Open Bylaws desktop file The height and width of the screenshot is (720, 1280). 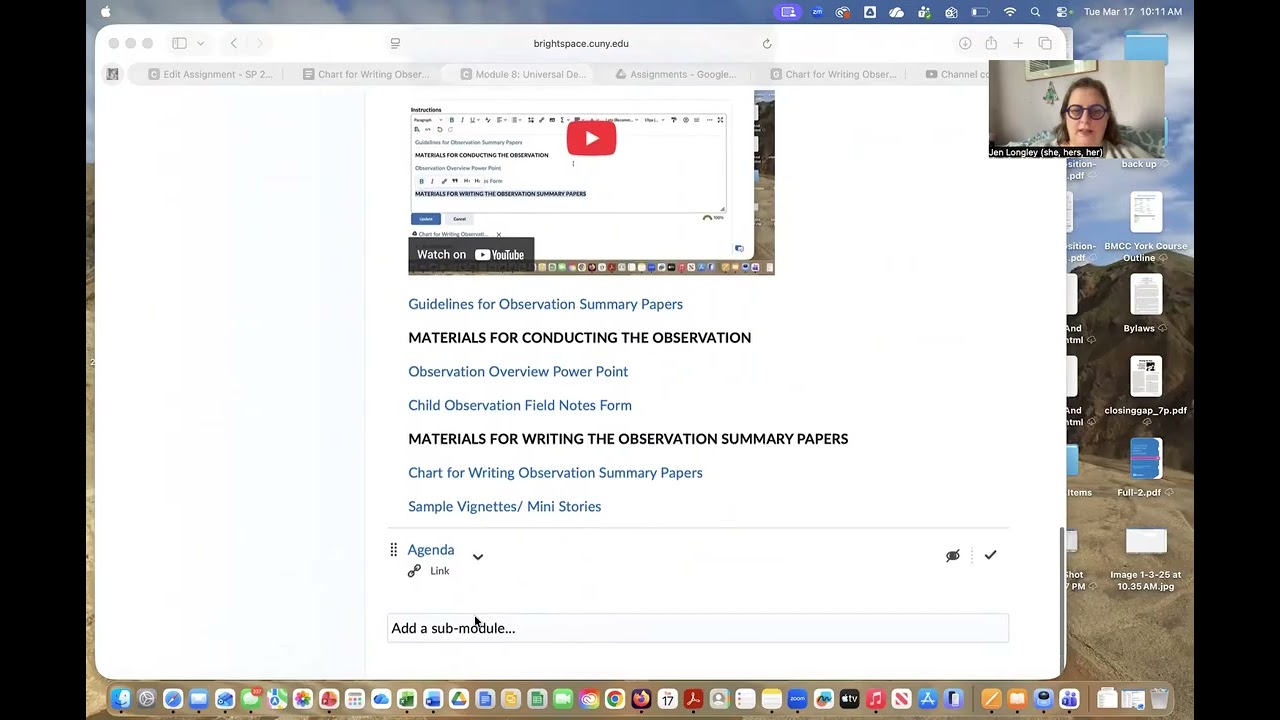click(x=1146, y=303)
